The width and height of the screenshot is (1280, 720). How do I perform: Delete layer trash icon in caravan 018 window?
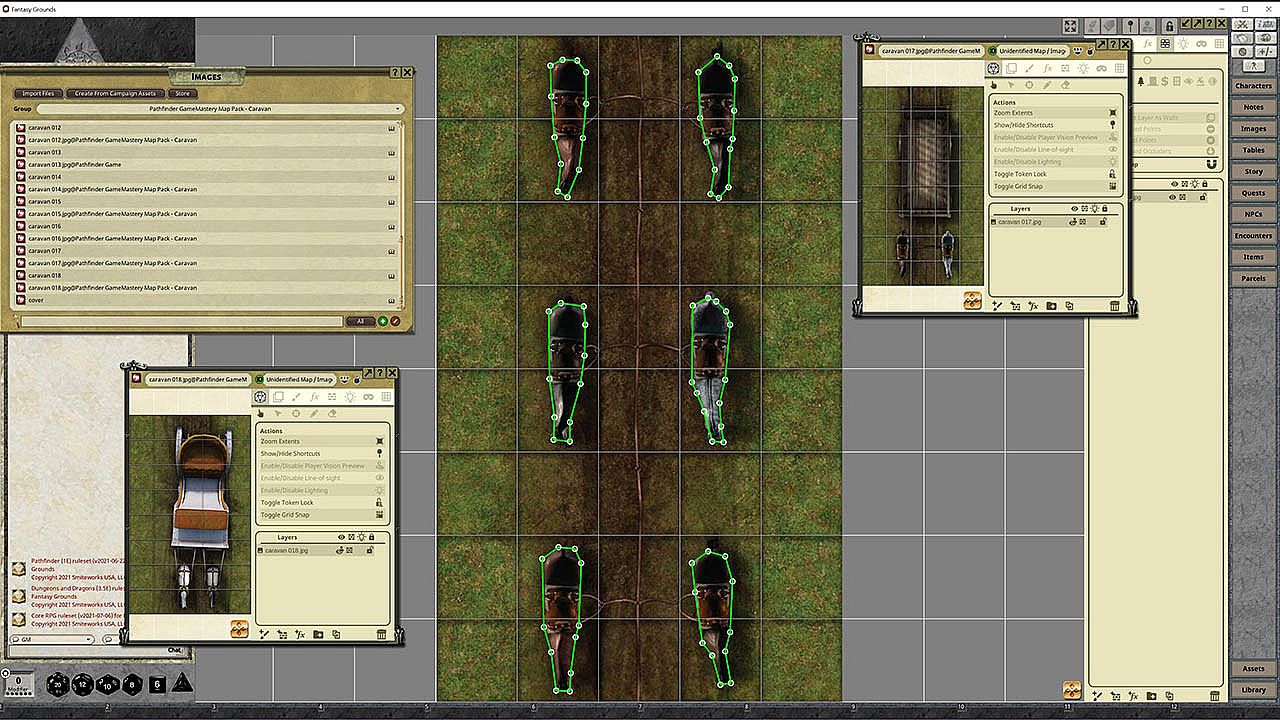pyautogui.click(x=381, y=634)
